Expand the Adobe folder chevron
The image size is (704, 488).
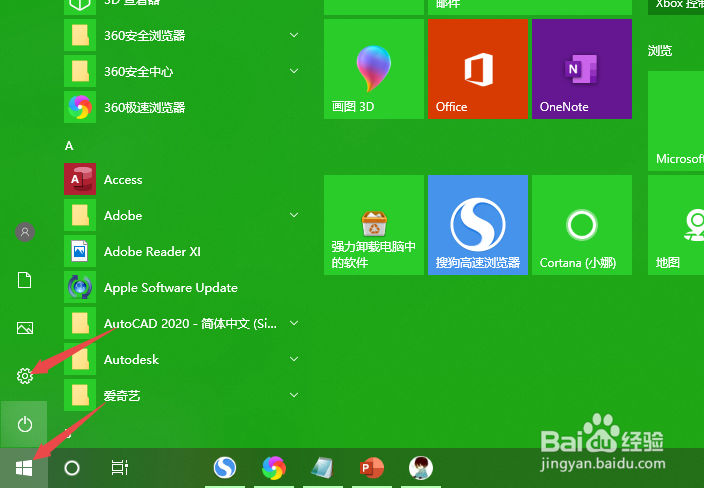tap(294, 215)
